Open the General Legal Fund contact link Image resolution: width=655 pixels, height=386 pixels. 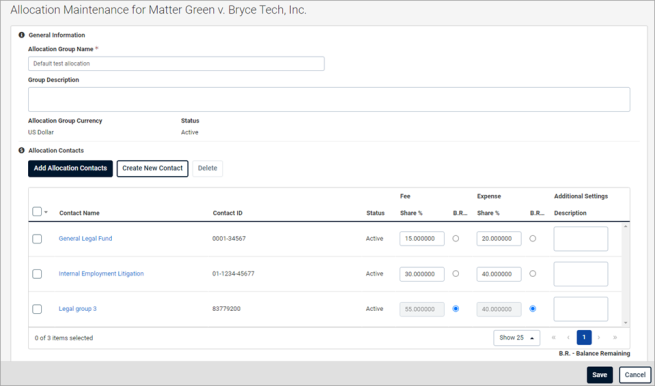click(x=85, y=239)
